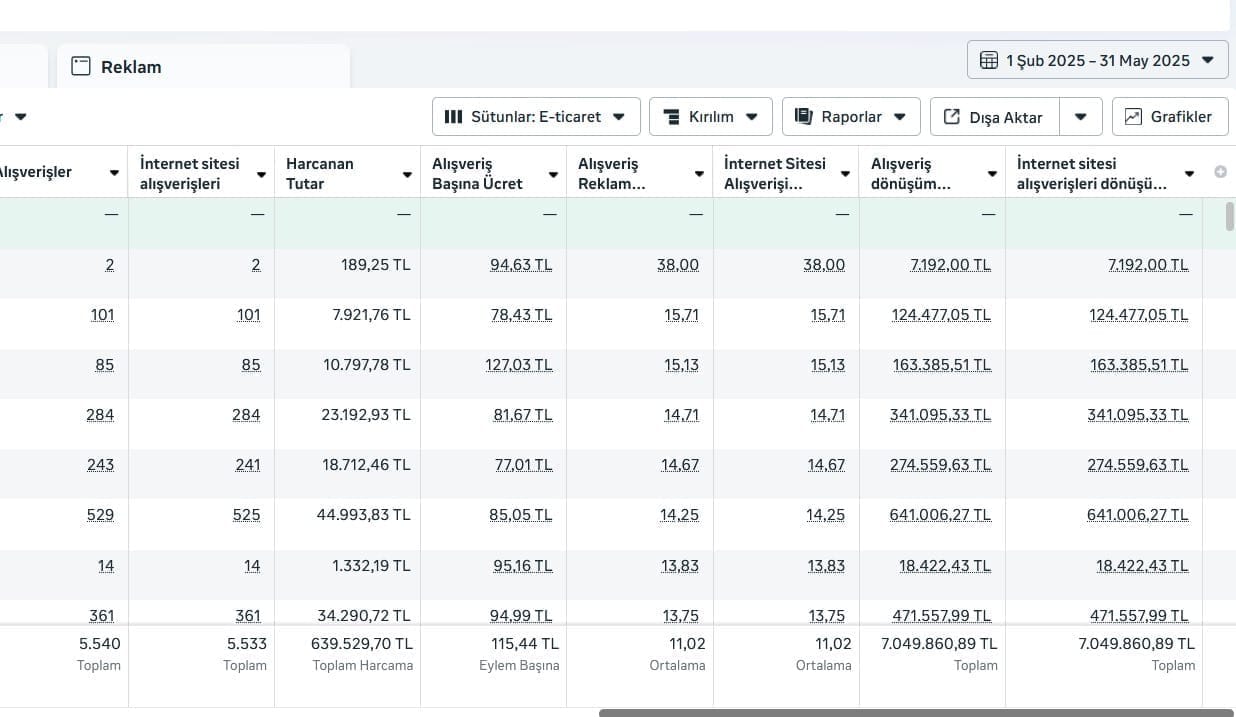Open Alışveriş Başına Ücret column arrow
Viewport: 1236px width, 717px height.
click(553, 174)
